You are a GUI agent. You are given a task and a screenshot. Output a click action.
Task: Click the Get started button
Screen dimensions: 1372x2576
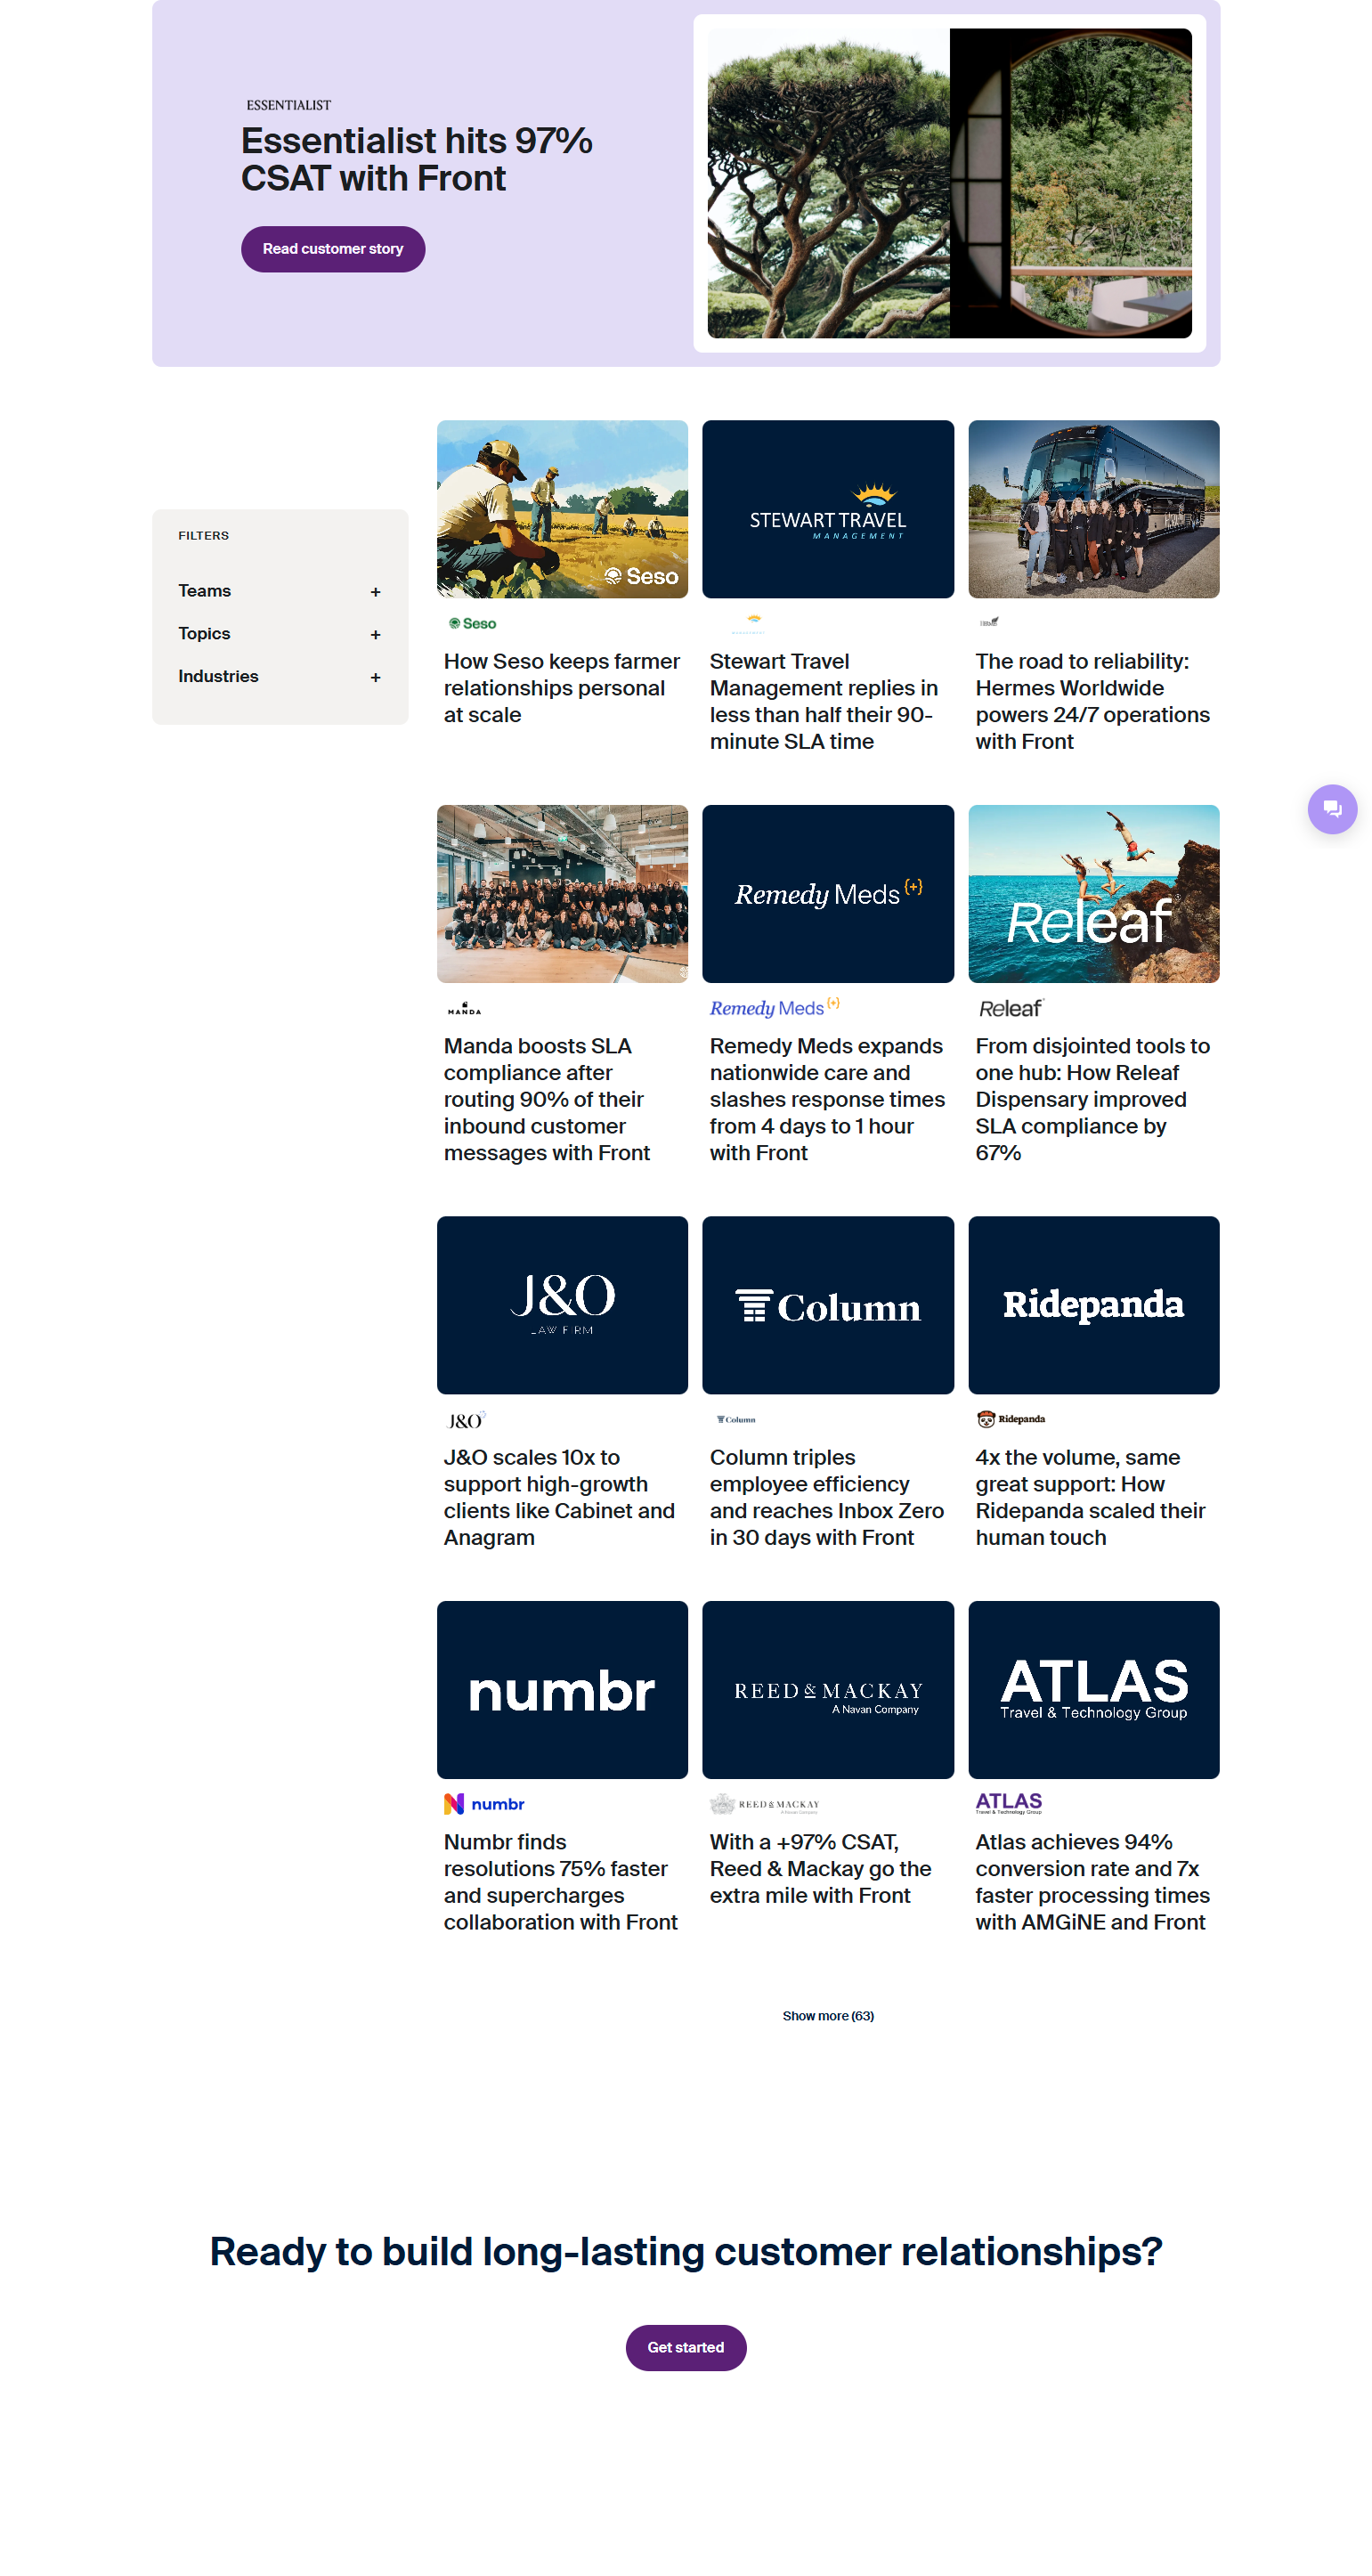tap(686, 2347)
